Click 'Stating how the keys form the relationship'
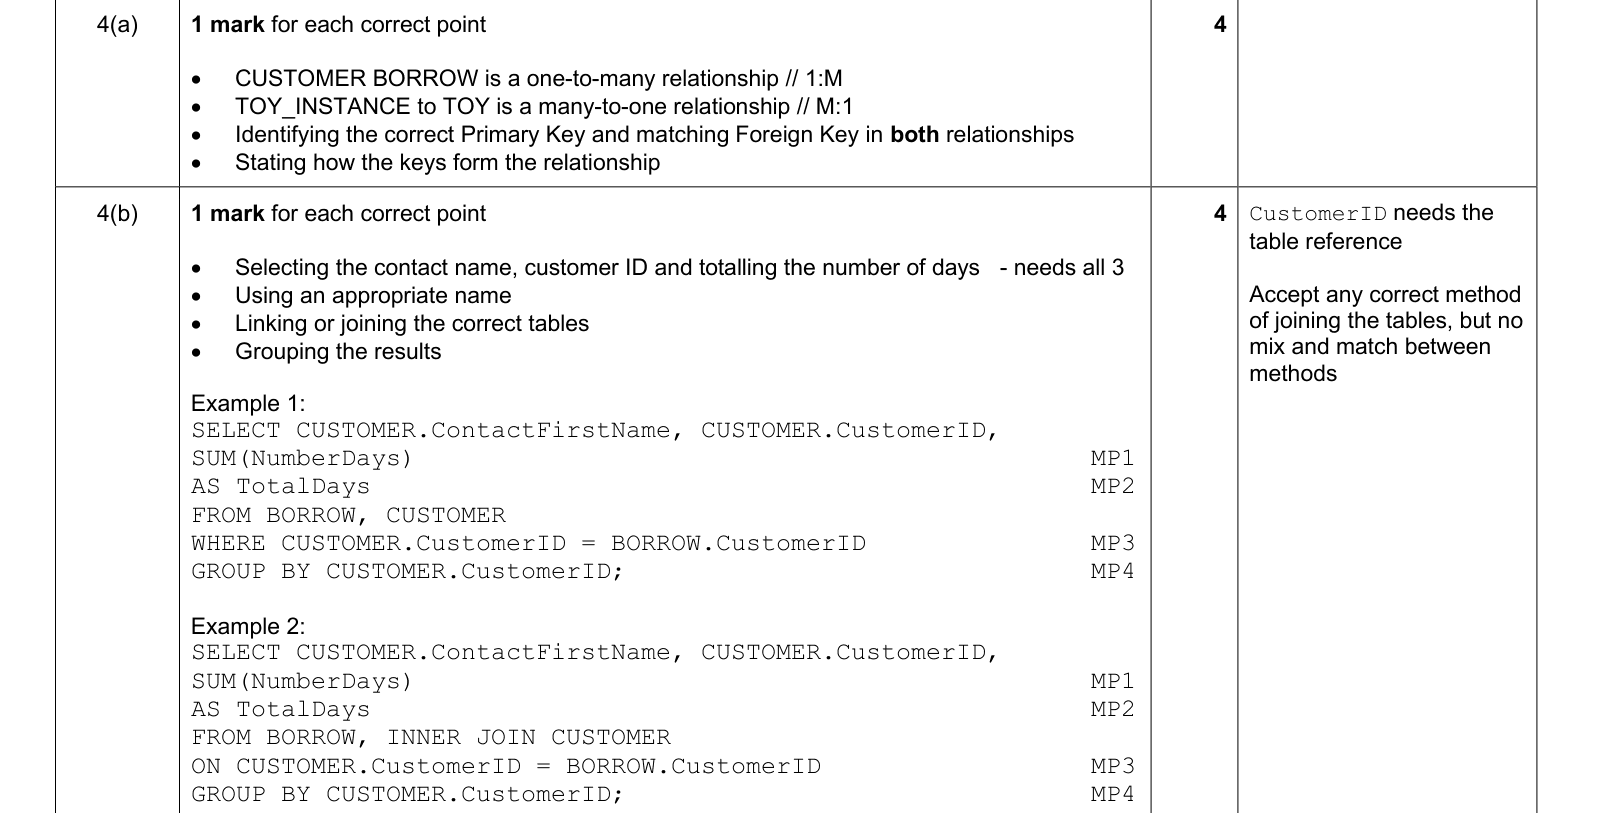 pos(447,163)
